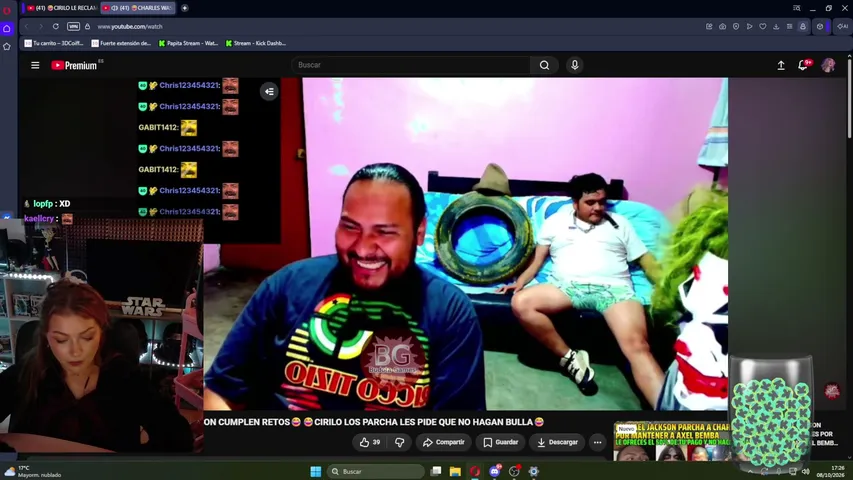Open Opera player play icon
Image resolution: width=853 pixels, height=480 pixels.
(x=749, y=26)
